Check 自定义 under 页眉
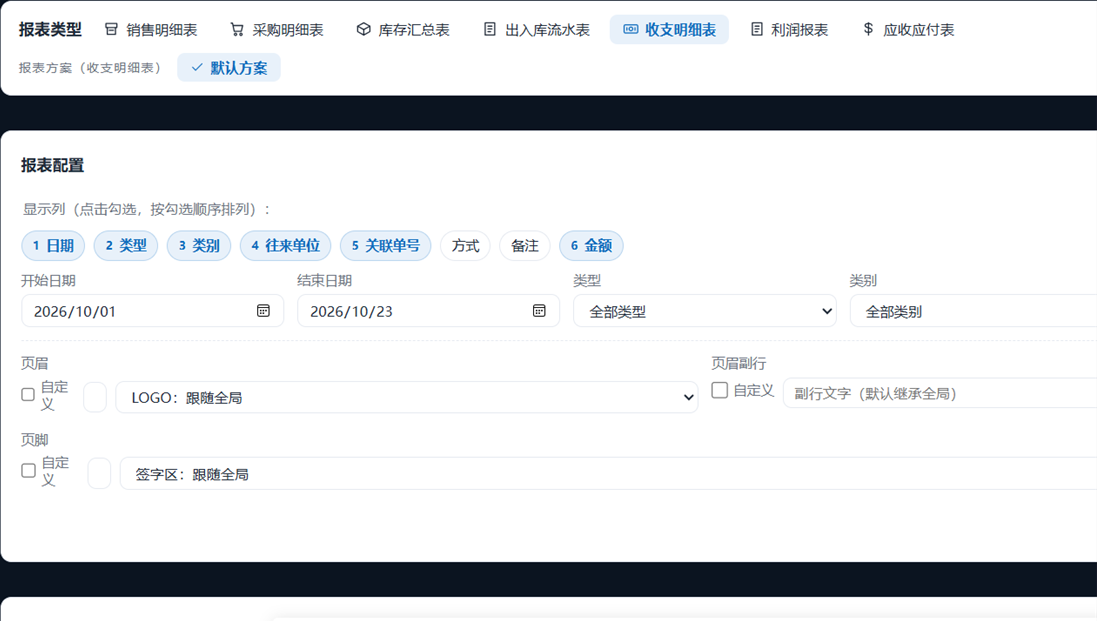1097x621 pixels. point(28,395)
